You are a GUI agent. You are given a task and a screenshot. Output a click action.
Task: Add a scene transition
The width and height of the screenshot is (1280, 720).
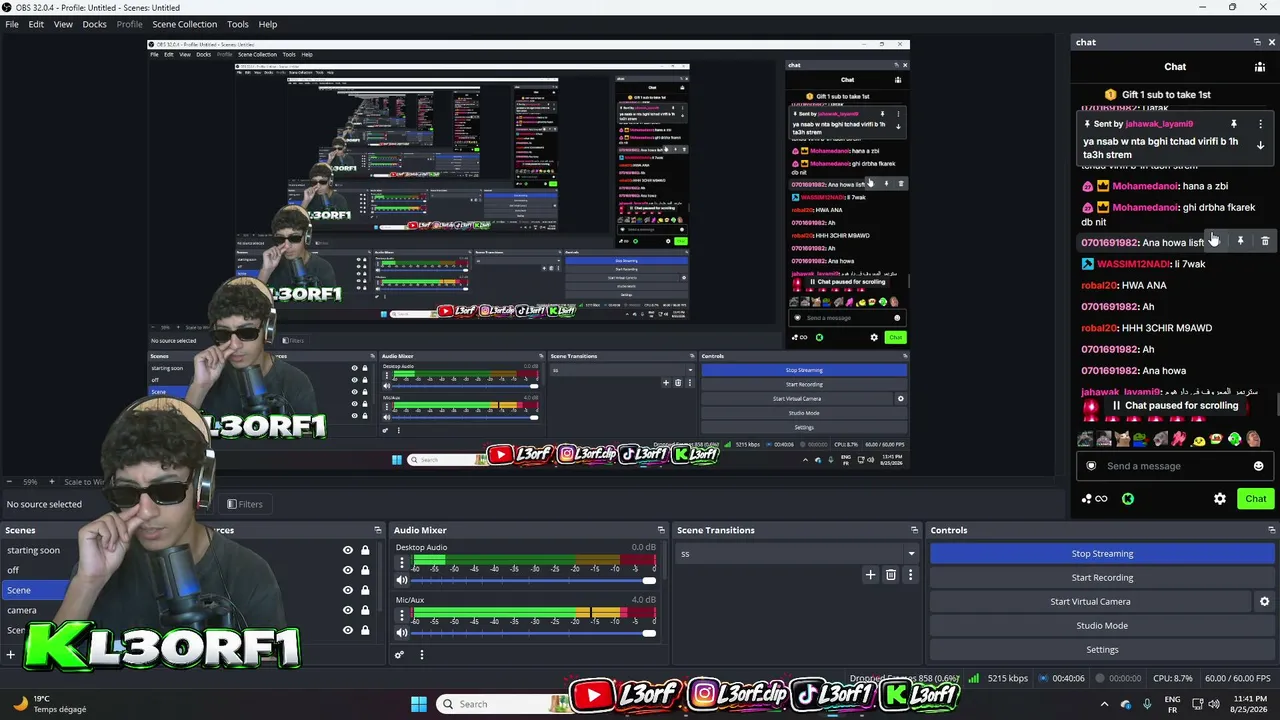click(x=870, y=574)
